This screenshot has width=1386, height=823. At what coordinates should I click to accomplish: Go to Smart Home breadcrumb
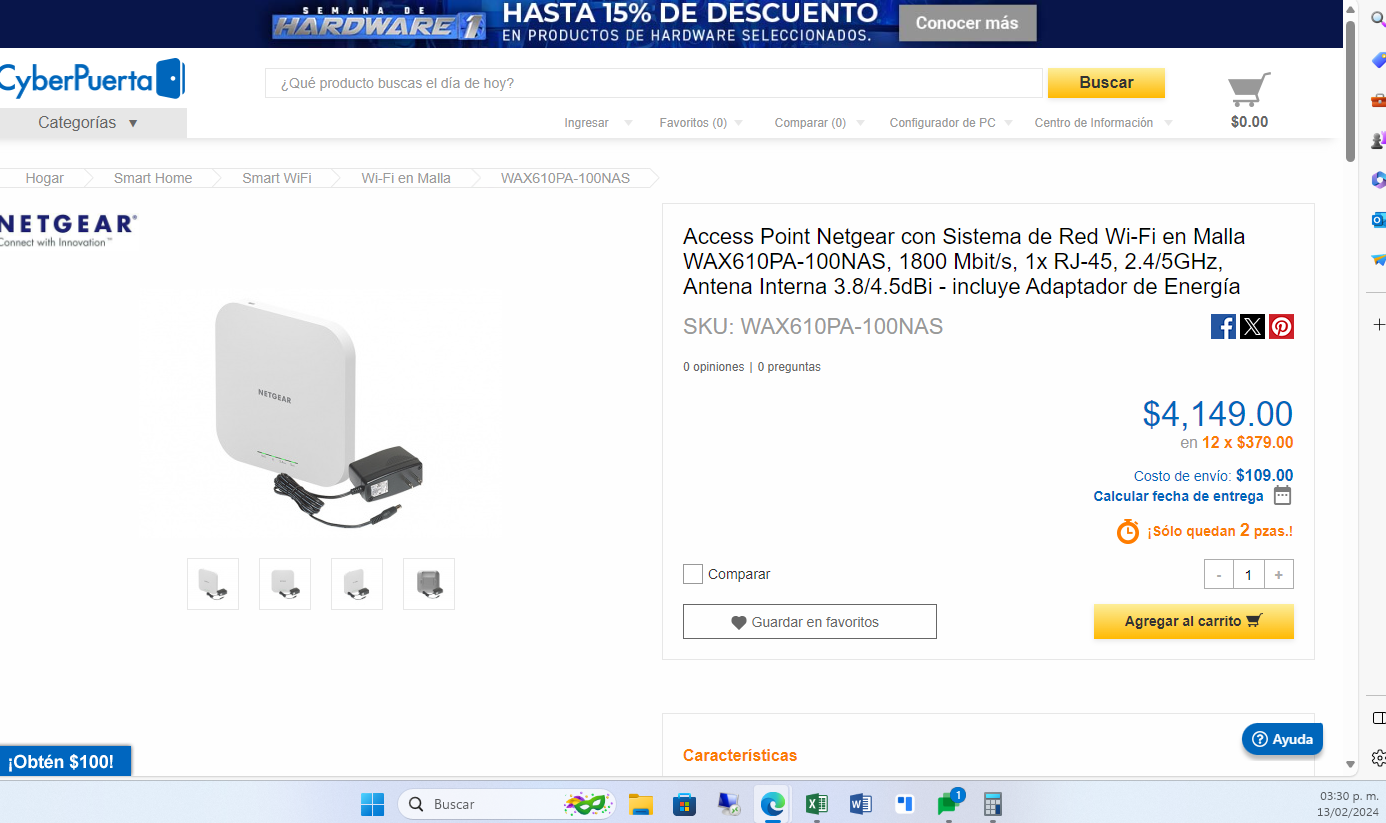click(153, 178)
